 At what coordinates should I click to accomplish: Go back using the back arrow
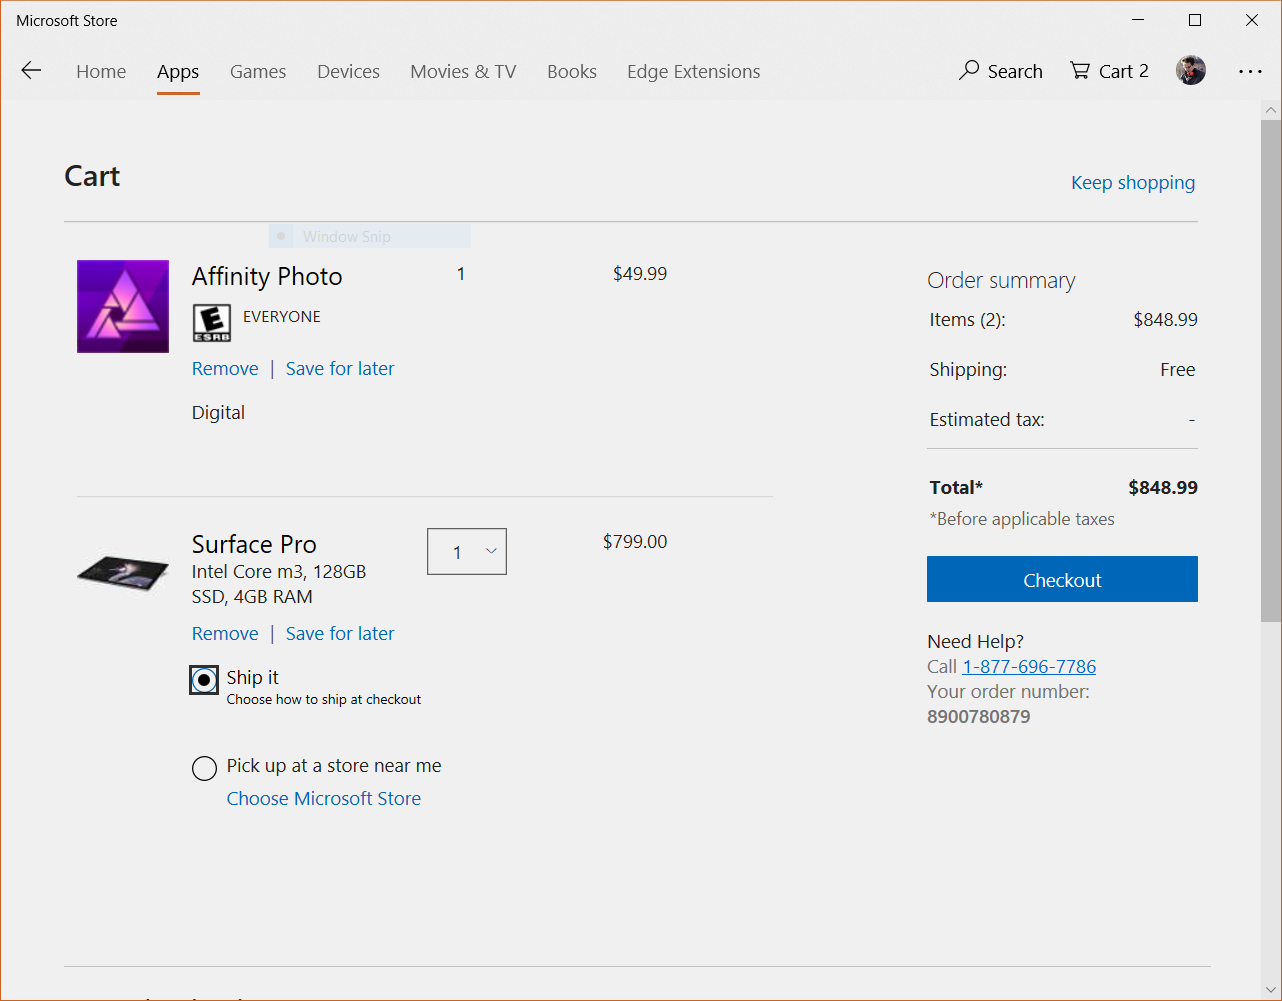(x=31, y=70)
